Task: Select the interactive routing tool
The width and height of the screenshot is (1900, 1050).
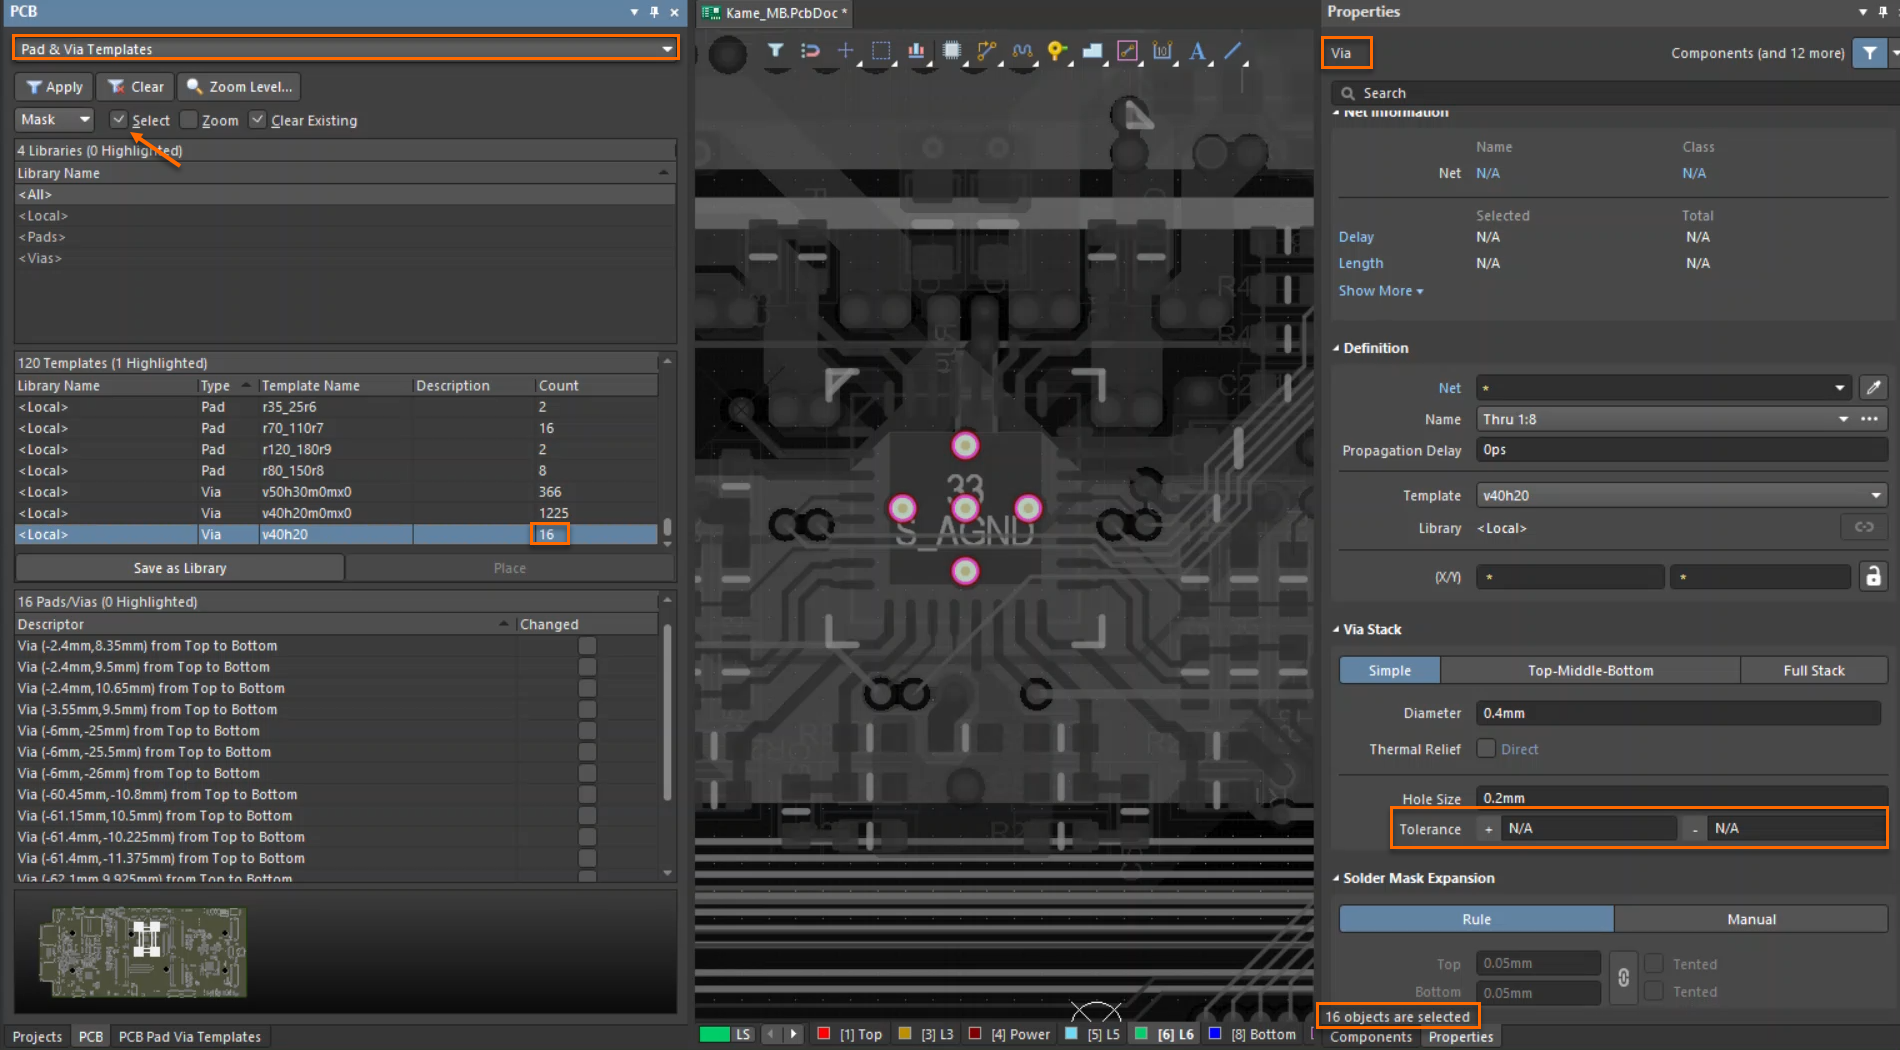Action: pyautogui.click(x=986, y=50)
